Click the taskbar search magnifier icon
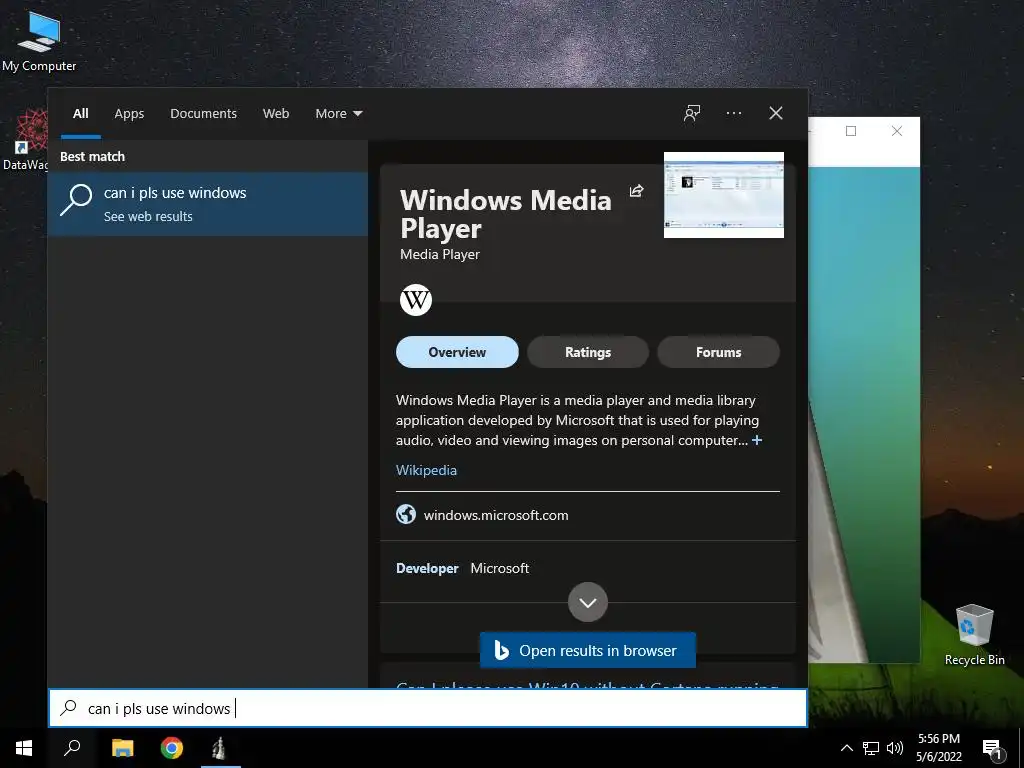 pyautogui.click(x=72, y=748)
